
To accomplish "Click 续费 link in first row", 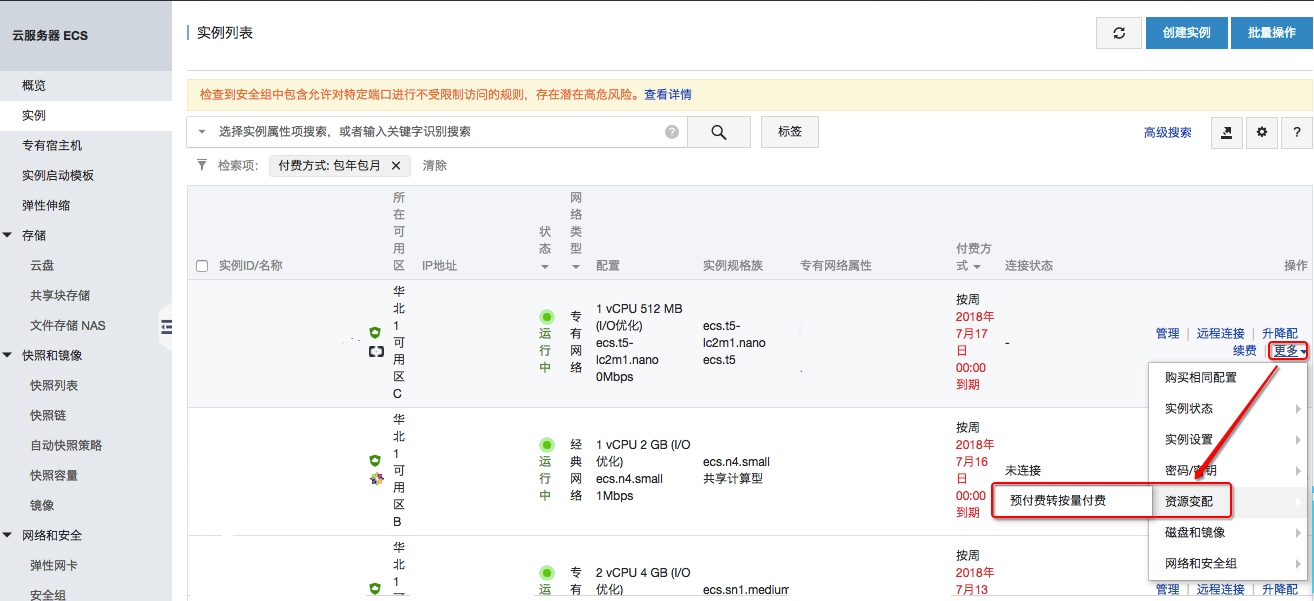I will tap(1244, 351).
